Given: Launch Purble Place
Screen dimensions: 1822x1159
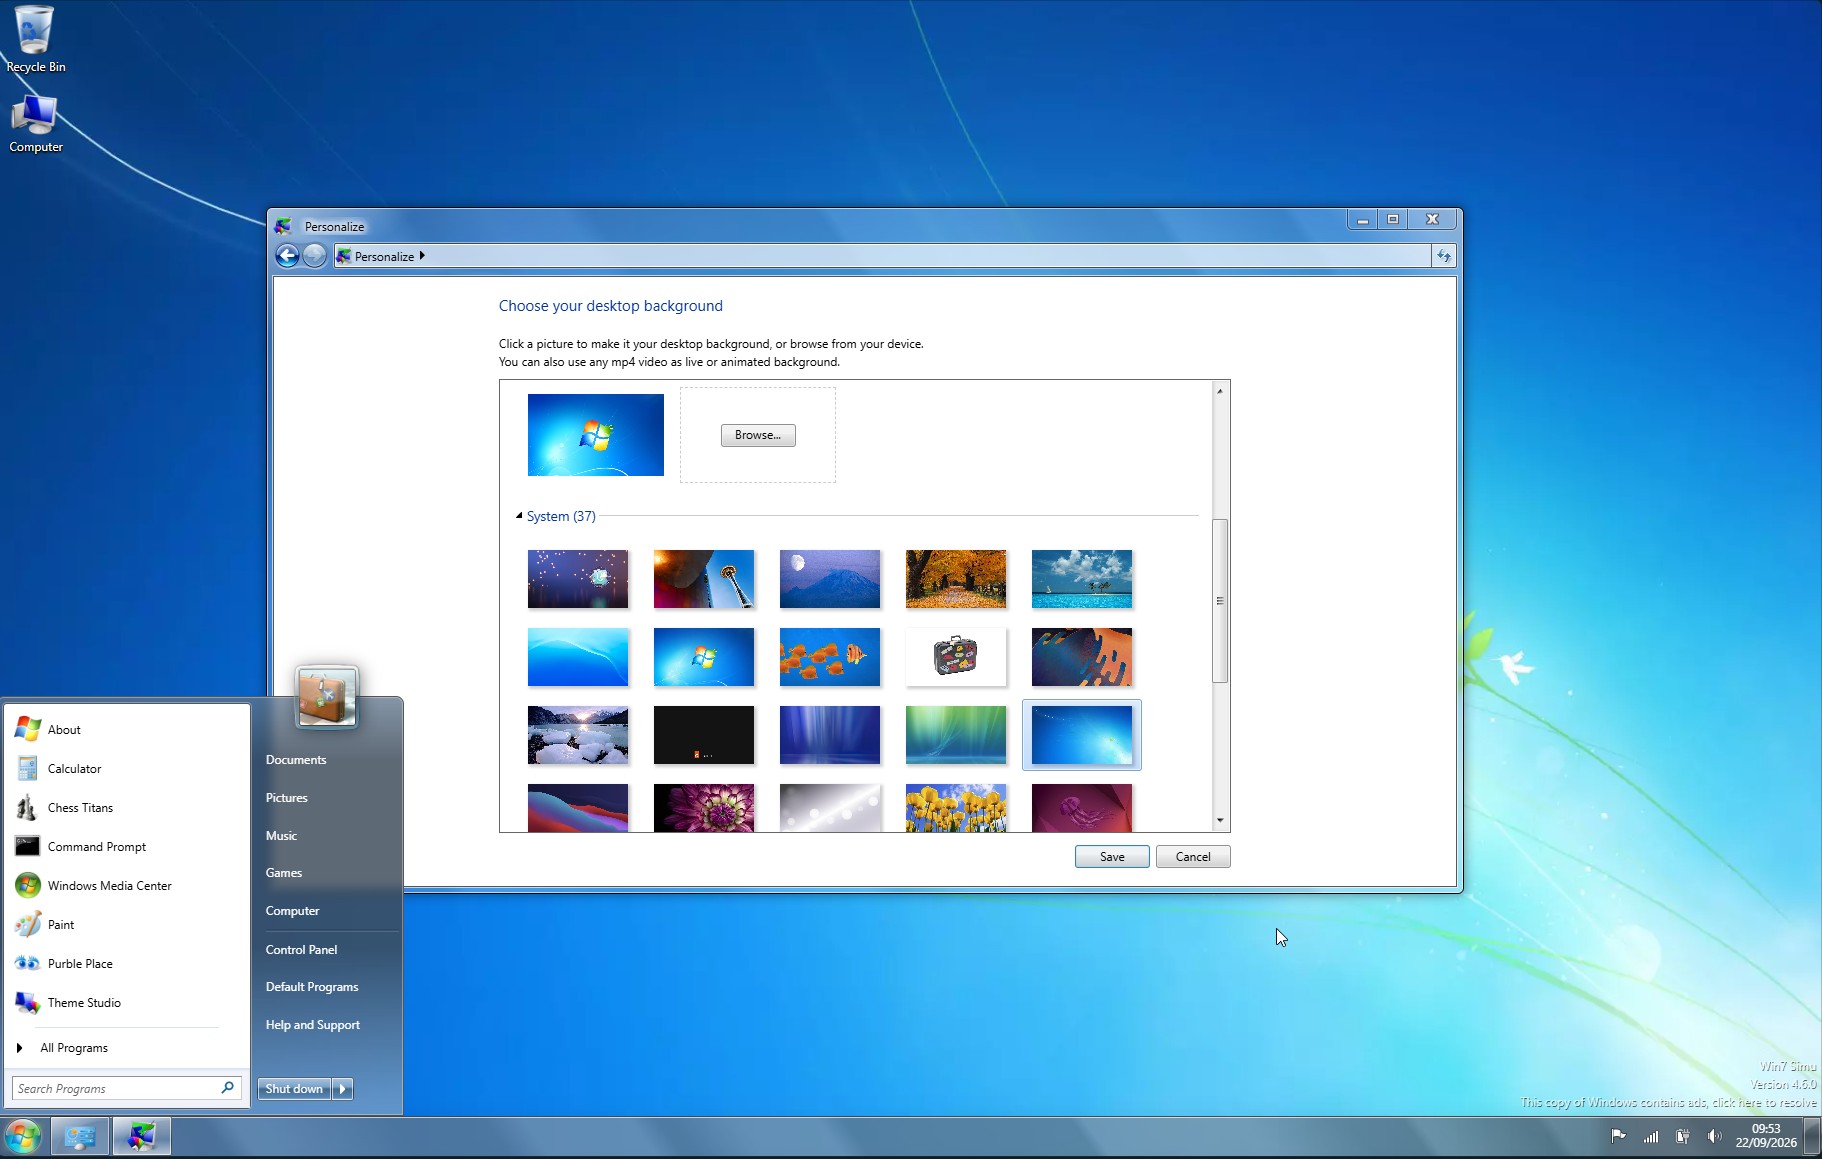Looking at the screenshot, I should click(x=80, y=963).
